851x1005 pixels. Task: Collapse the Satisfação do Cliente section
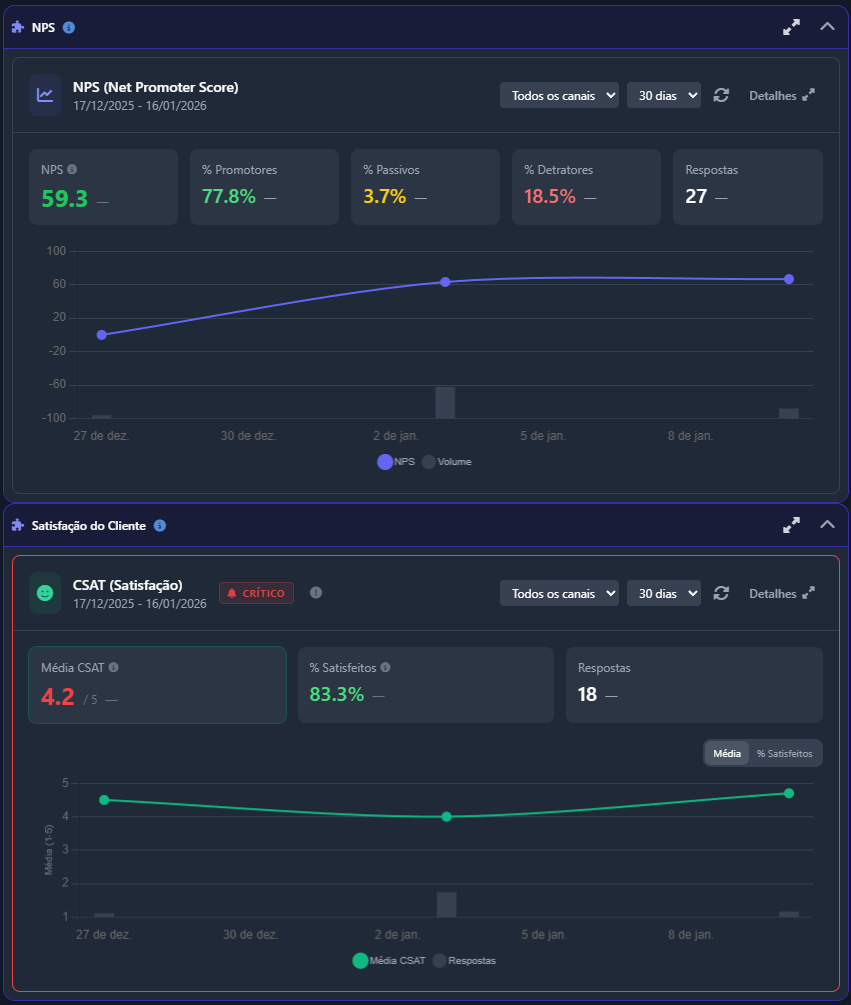point(827,525)
